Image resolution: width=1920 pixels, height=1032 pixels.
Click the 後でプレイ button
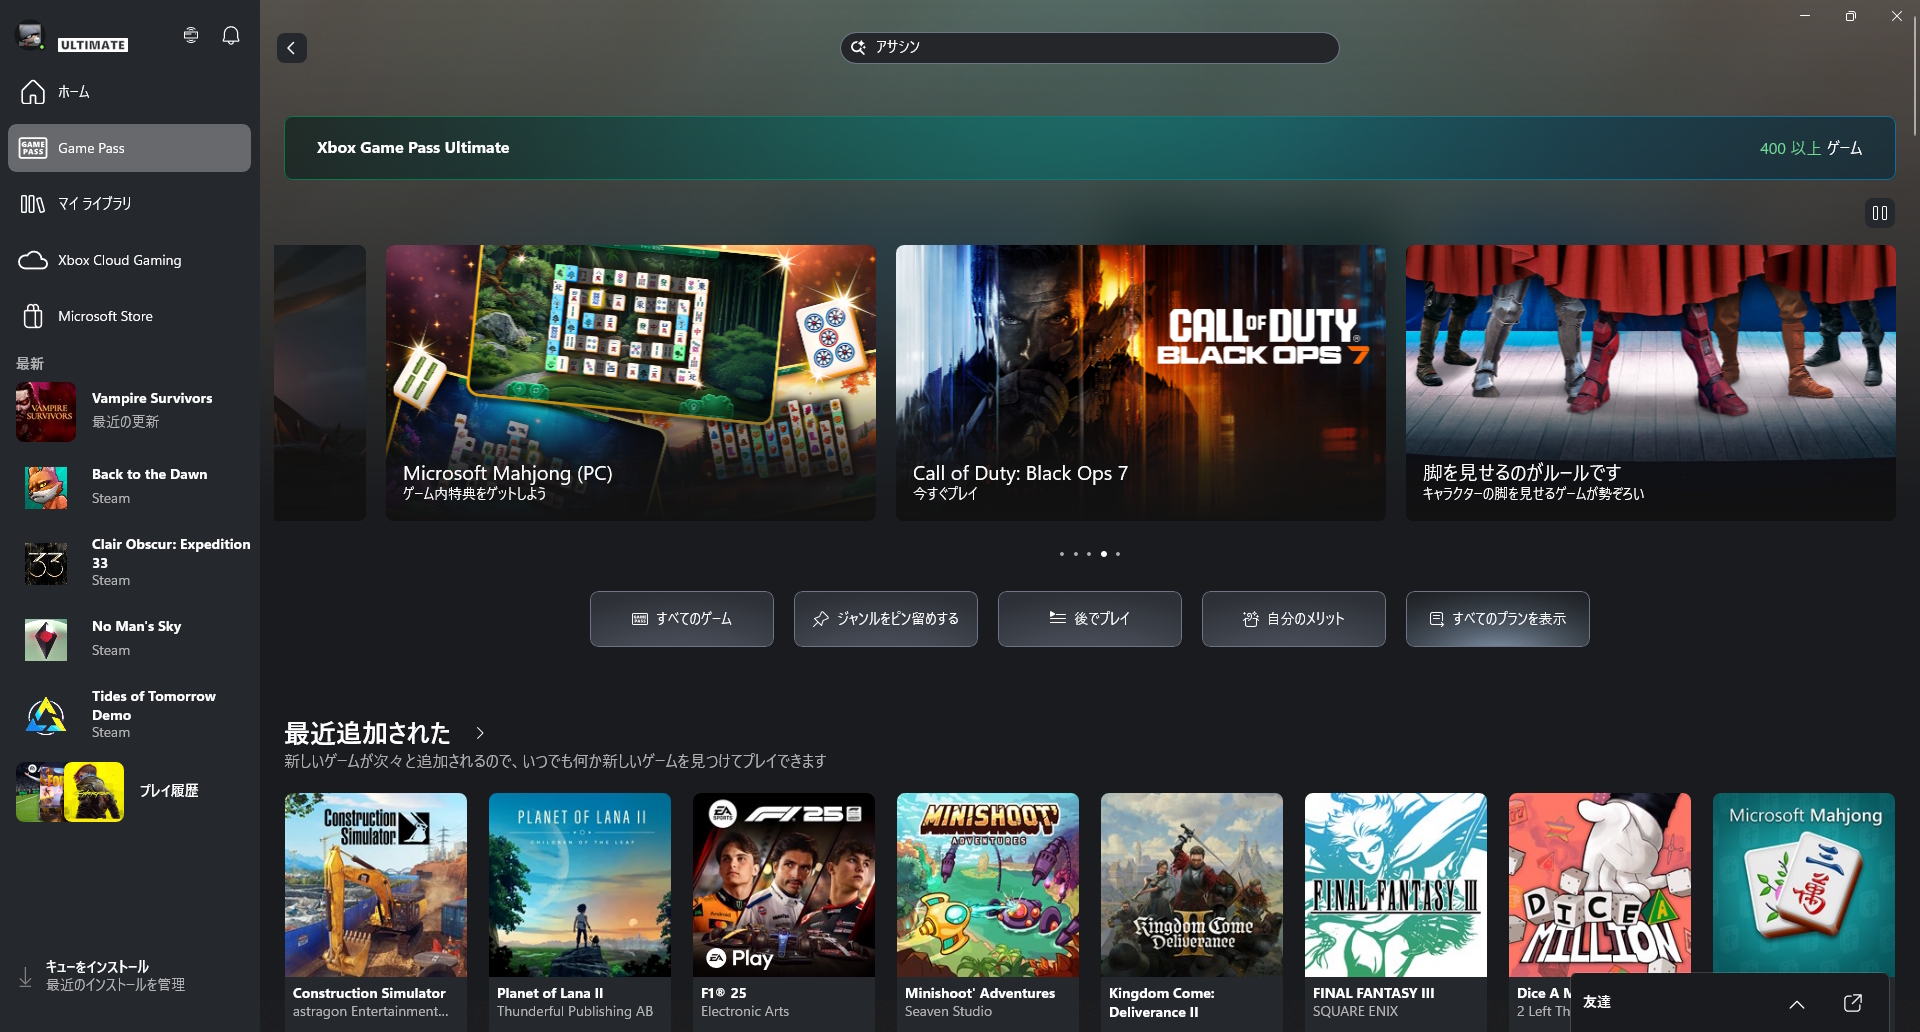(x=1090, y=619)
